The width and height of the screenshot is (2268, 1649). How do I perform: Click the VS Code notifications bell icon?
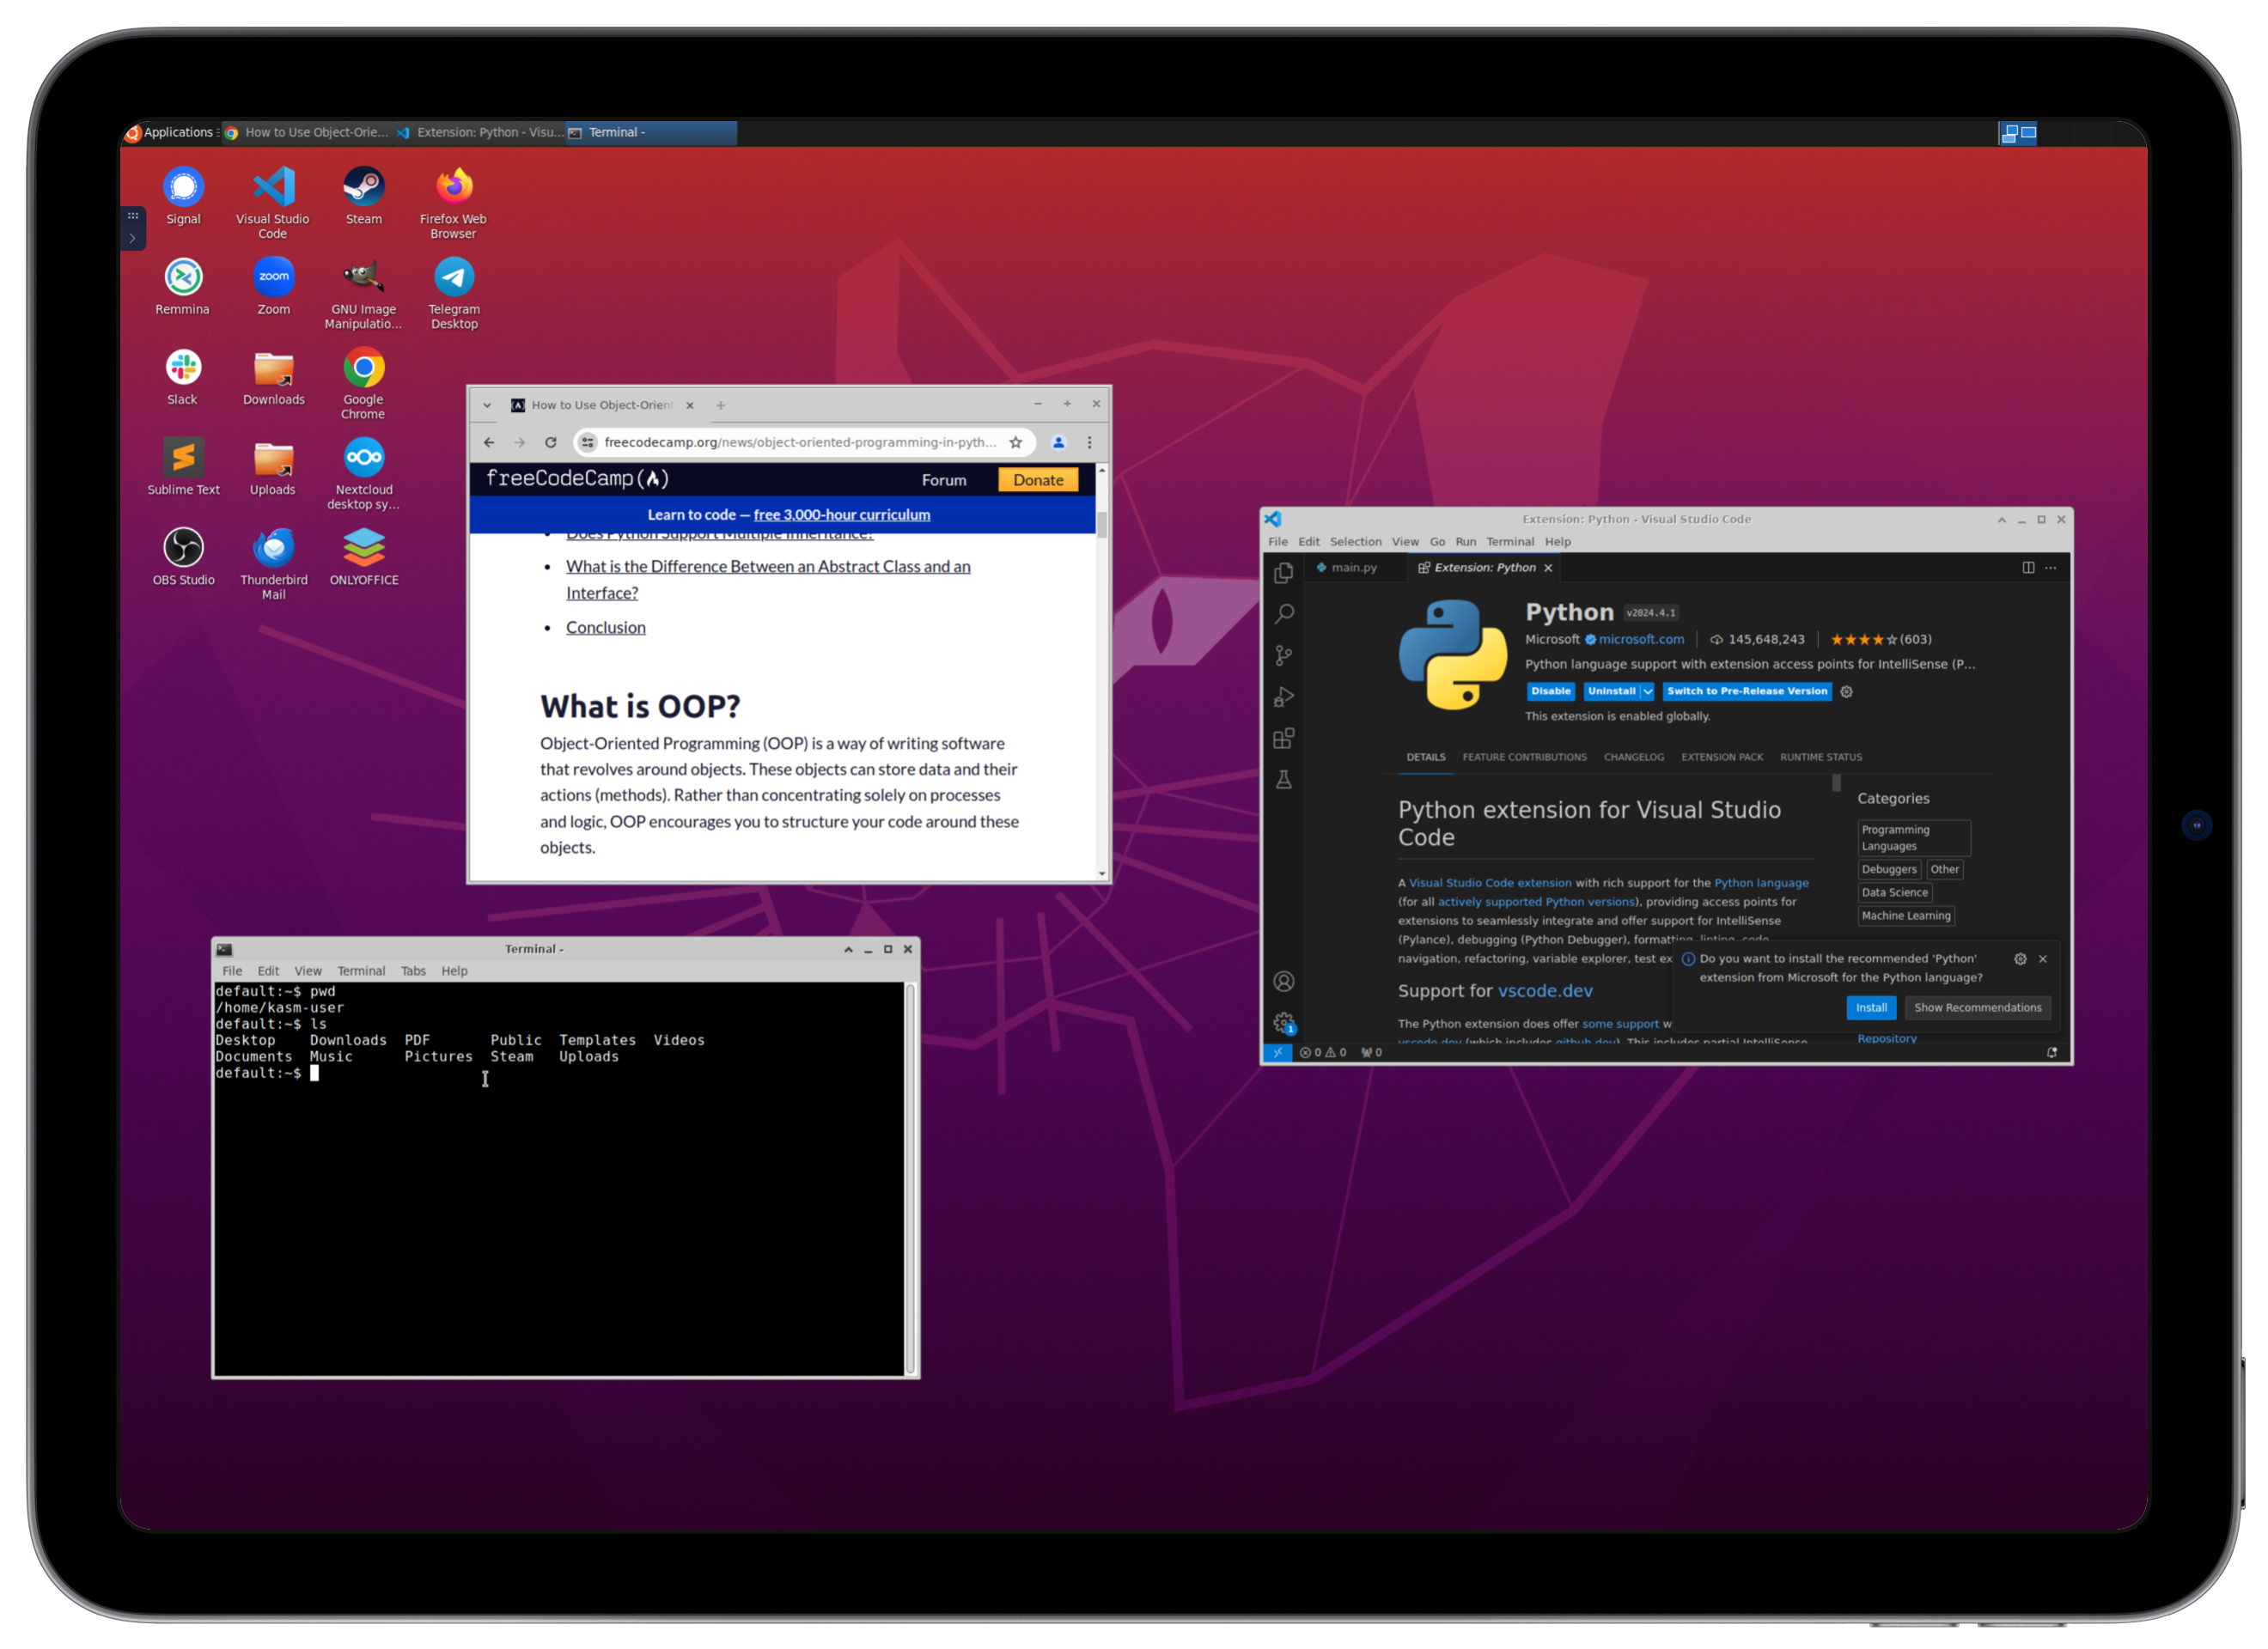click(x=2051, y=1052)
